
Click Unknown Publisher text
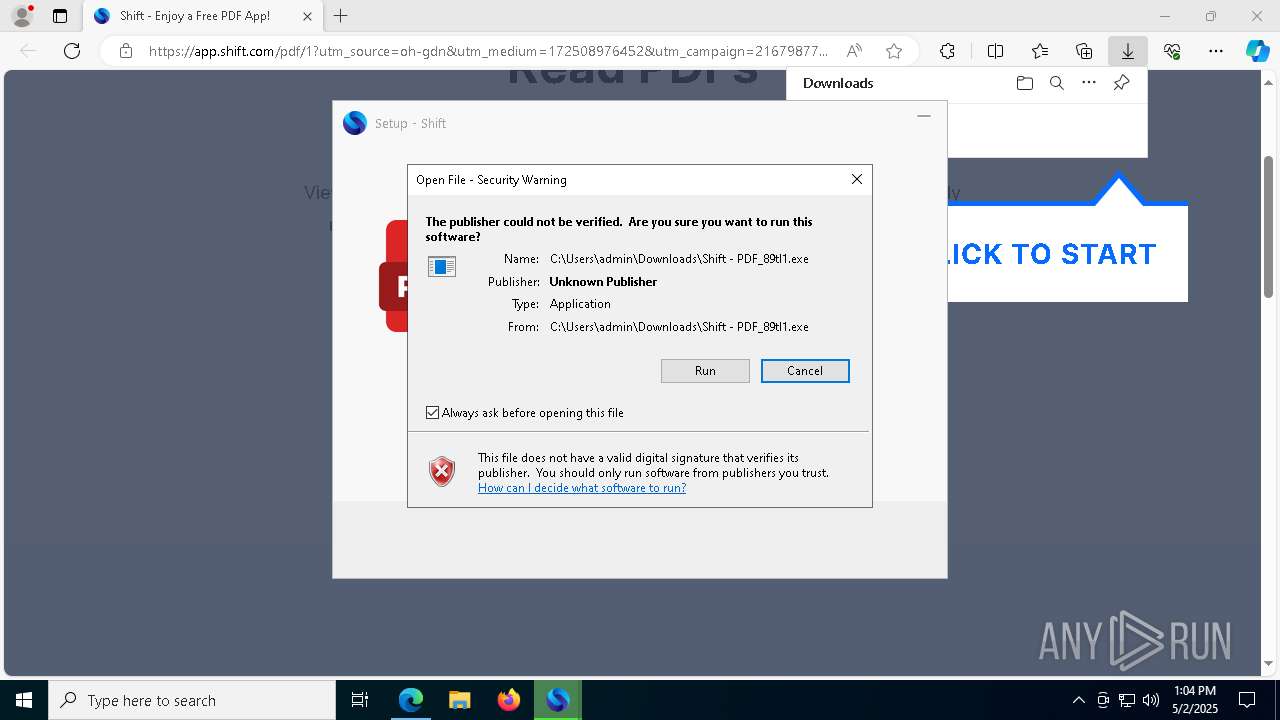point(603,282)
